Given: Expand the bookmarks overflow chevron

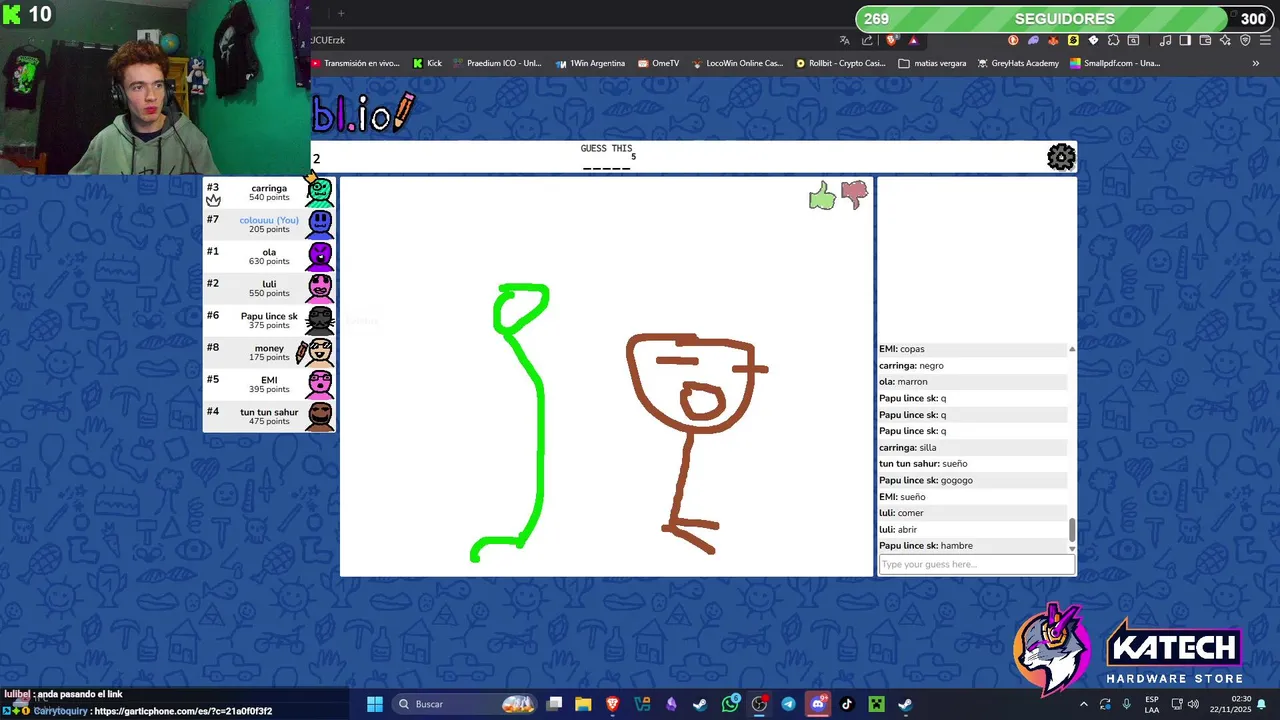Looking at the screenshot, I should pyautogui.click(x=1256, y=63).
